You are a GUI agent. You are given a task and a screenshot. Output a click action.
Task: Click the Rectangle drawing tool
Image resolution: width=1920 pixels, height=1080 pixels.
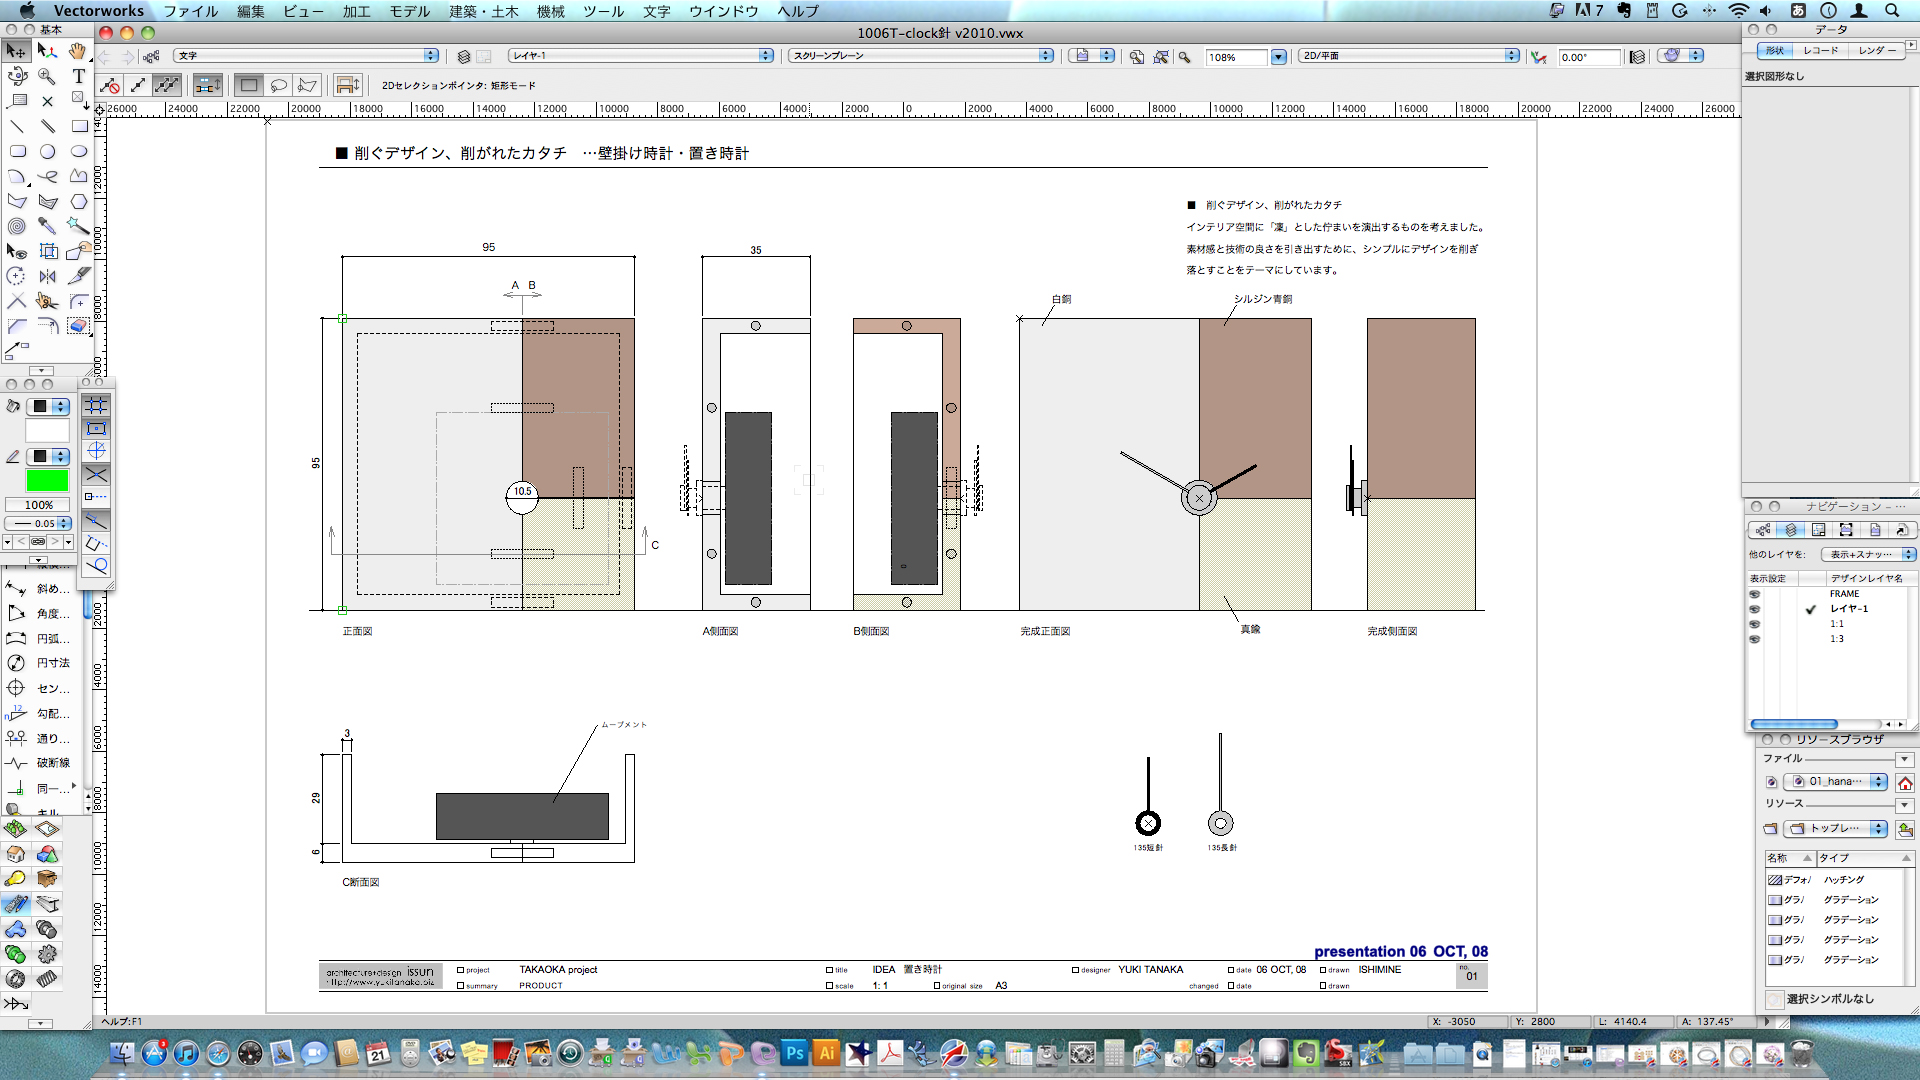pyautogui.click(x=79, y=126)
